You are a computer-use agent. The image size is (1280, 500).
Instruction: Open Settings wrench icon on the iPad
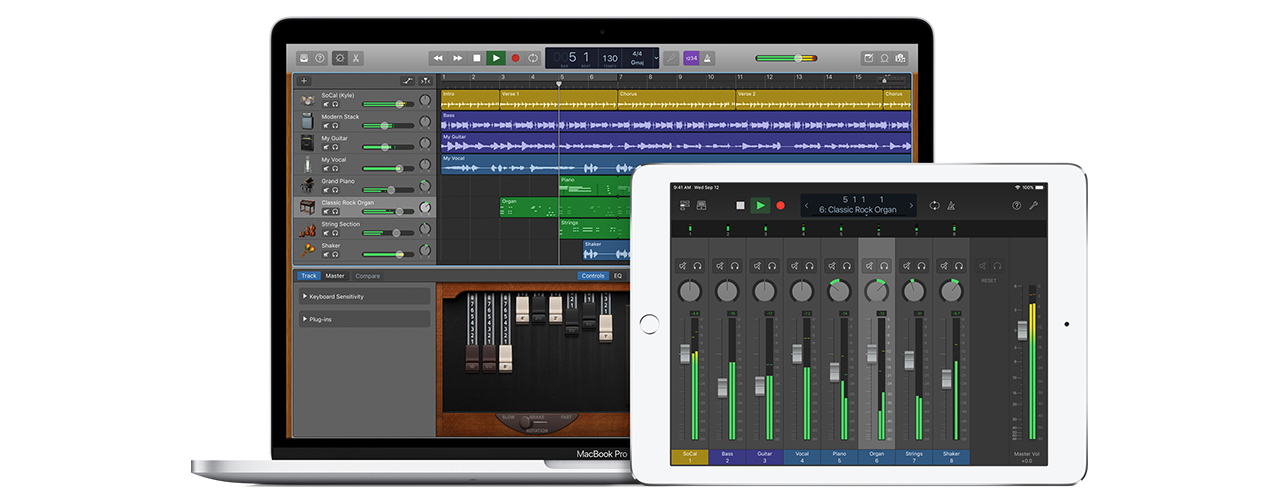coord(1034,205)
